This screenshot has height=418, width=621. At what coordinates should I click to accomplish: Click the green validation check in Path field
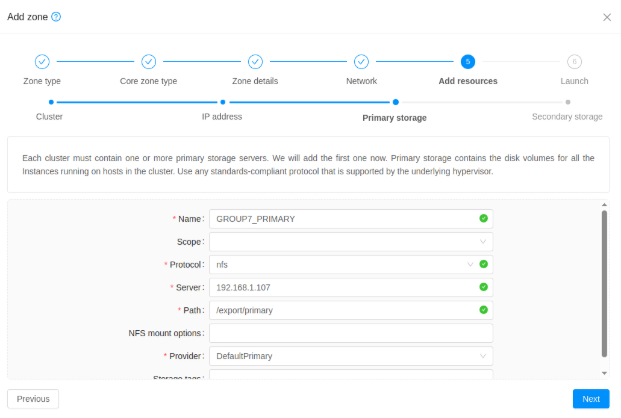pos(483,310)
